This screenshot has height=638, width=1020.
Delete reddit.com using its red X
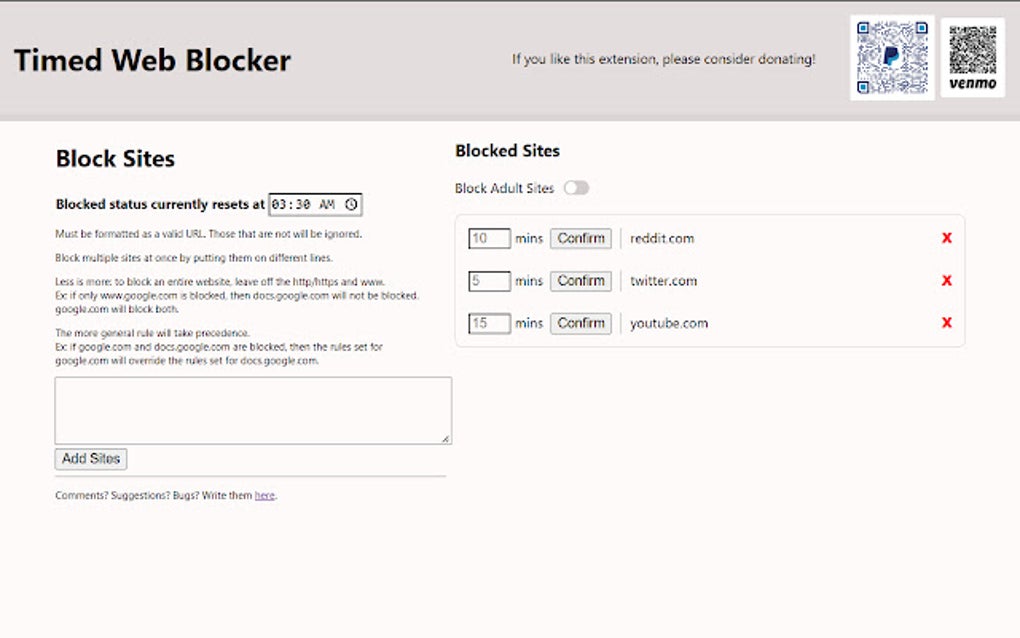(945, 238)
